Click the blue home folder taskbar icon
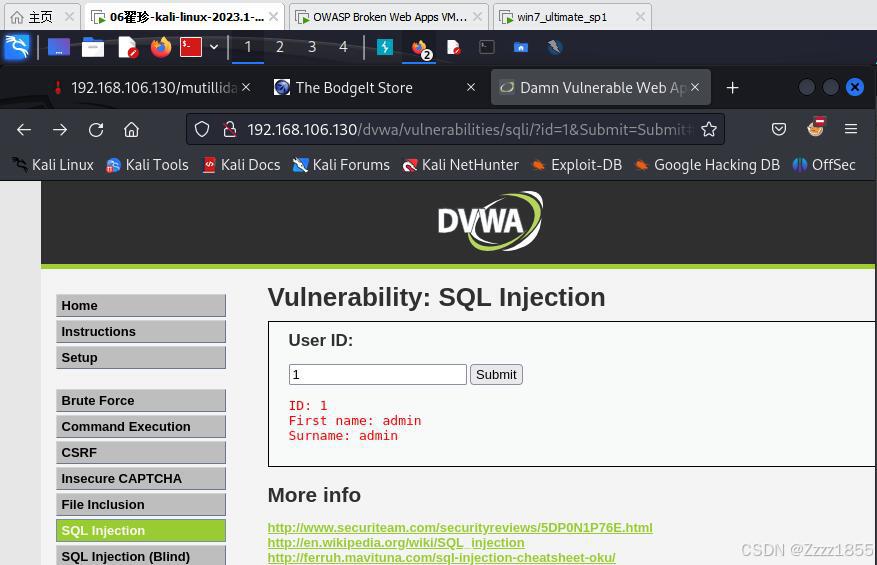This screenshot has height=565, width=877. pos(521,47)
